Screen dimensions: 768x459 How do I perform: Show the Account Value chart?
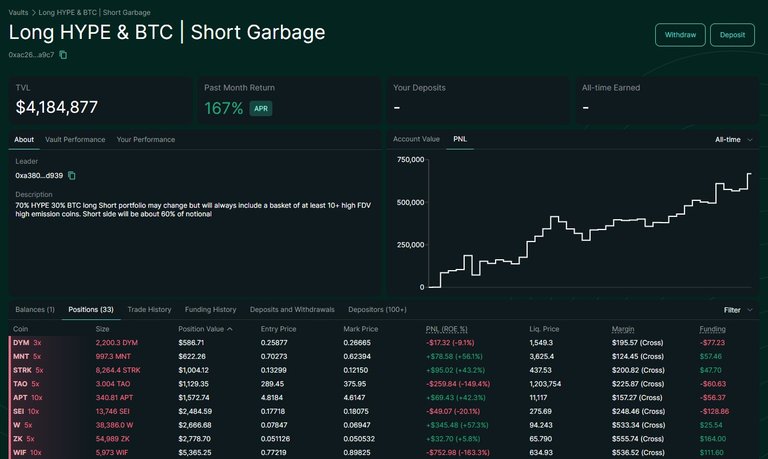point(416,139)
